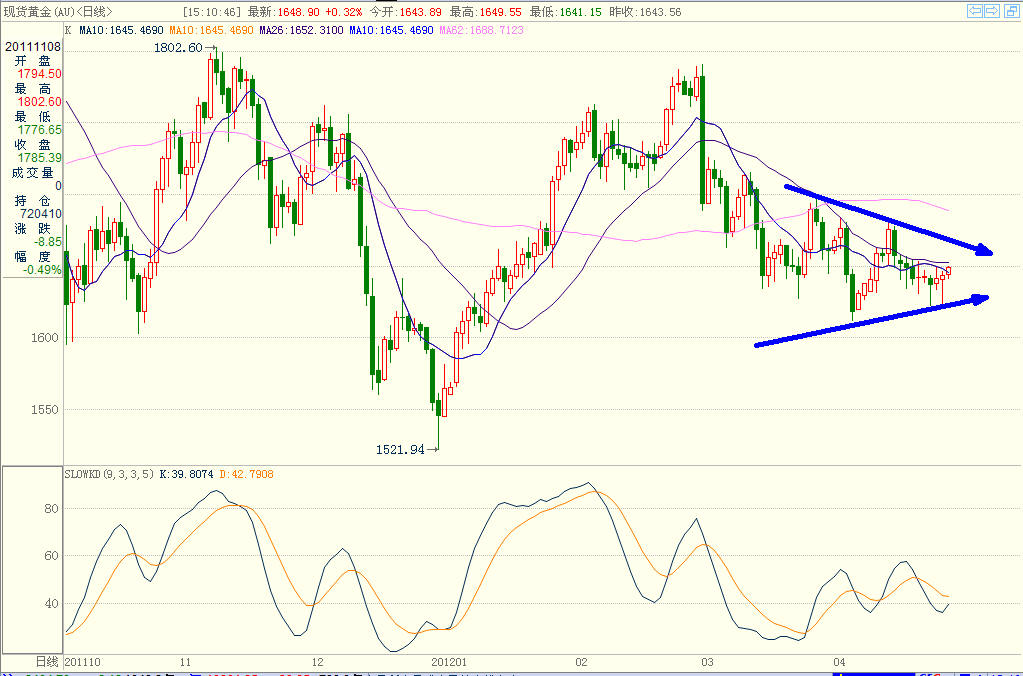Click the 日线 period label at bottom left
This screenshot has height=676, width=1023.
[x=46, y=662]
